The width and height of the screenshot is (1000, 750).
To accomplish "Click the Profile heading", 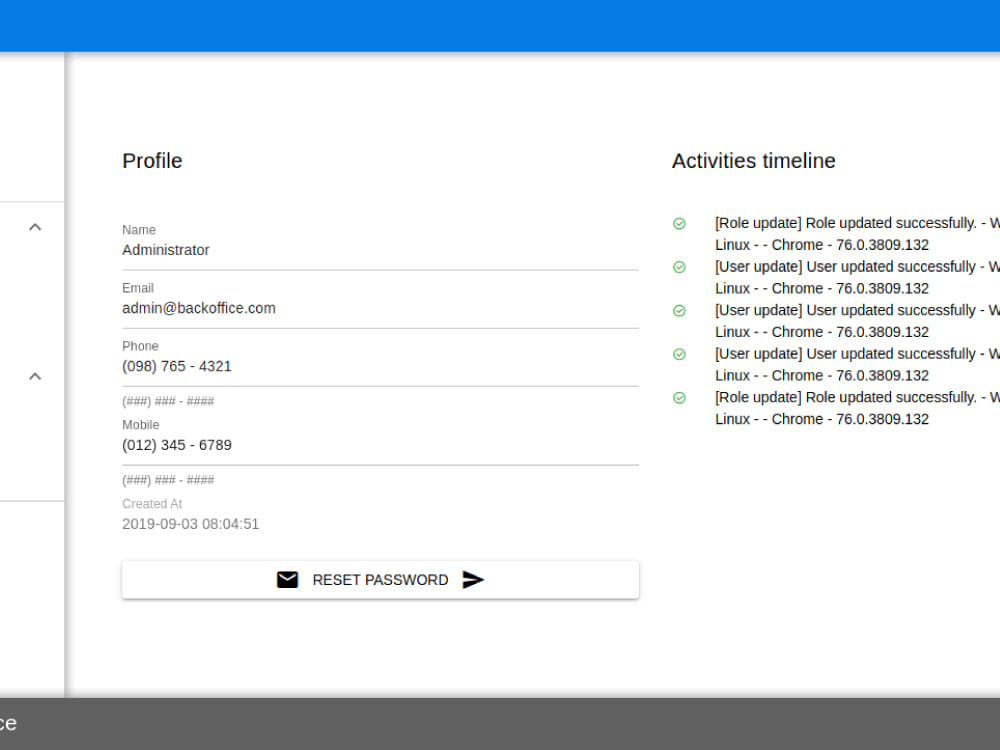I will pos(152,161).
